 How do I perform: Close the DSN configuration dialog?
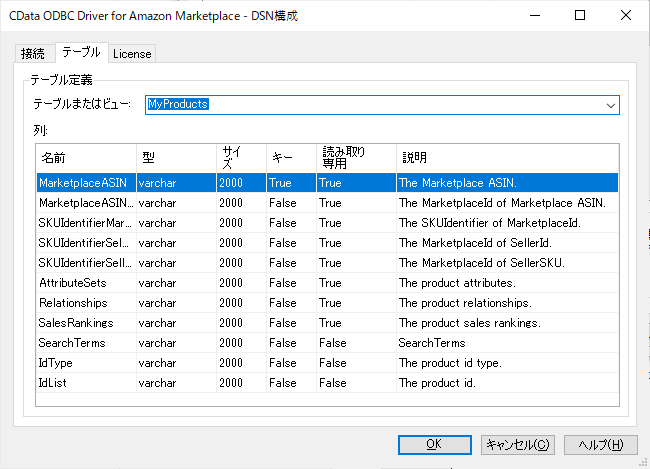pyautogui.click(x=626, y=16)
